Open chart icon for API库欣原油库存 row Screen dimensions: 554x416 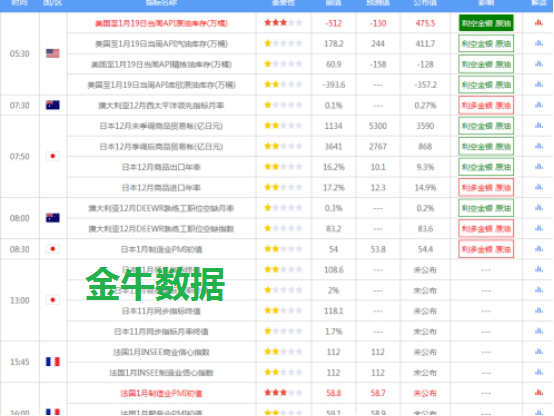click(x=539, y=84)
